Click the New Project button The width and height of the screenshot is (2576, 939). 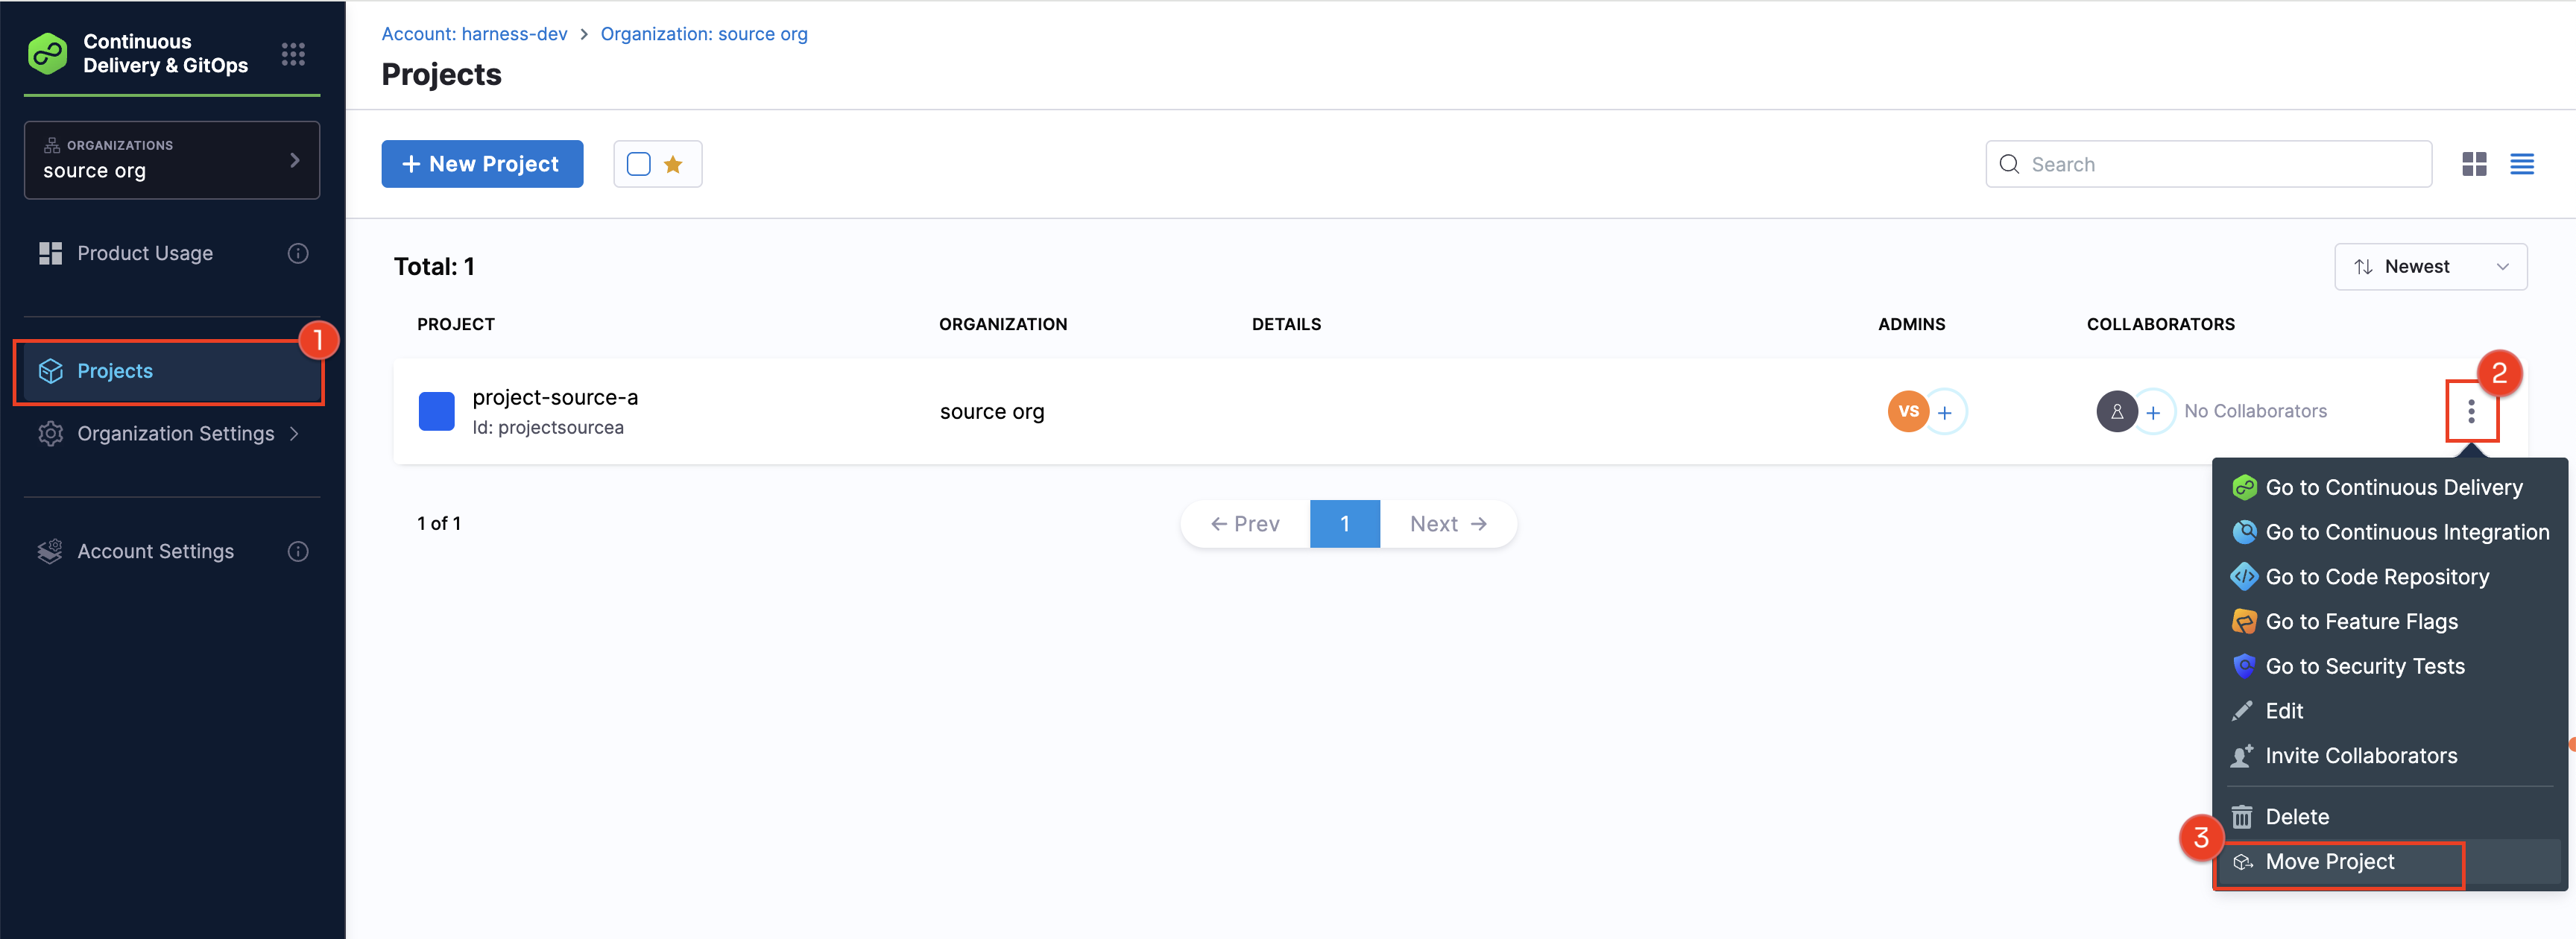pos(482,164)
